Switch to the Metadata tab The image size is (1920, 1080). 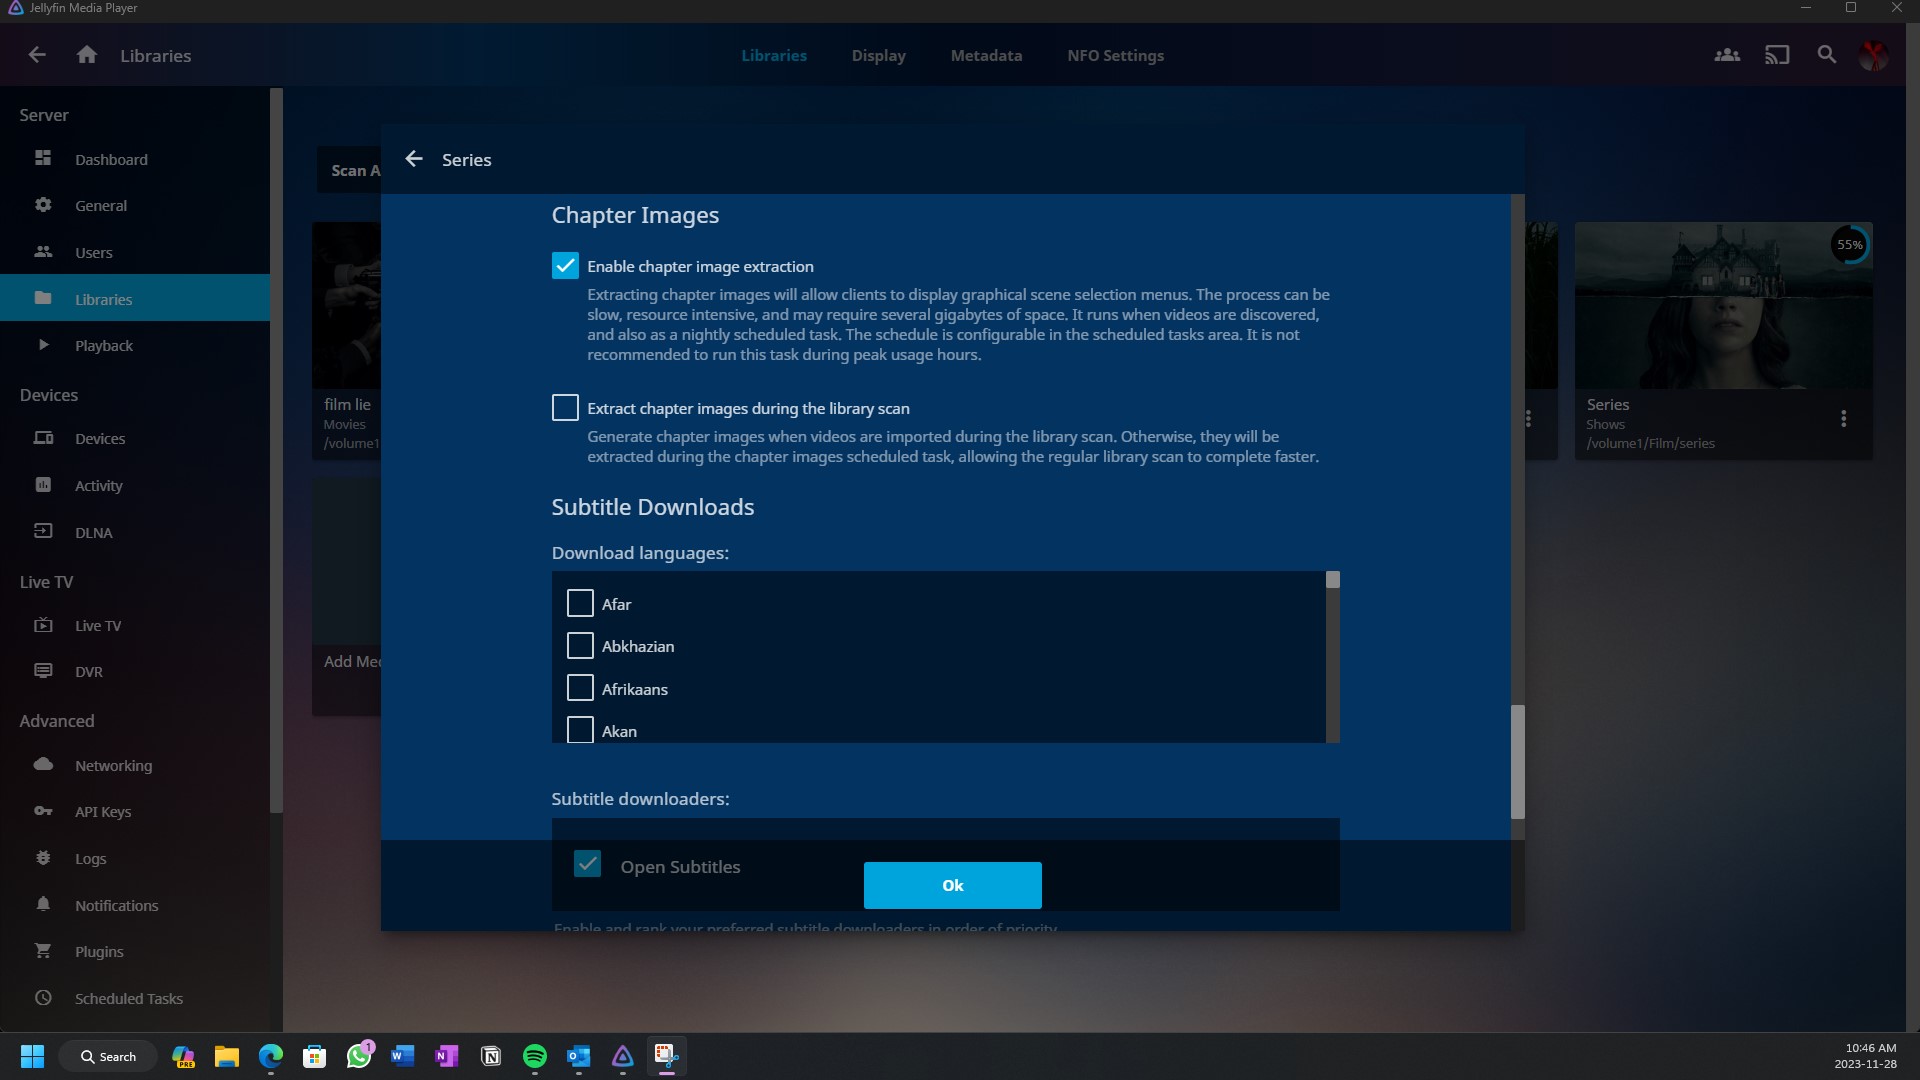pos(986,55)
